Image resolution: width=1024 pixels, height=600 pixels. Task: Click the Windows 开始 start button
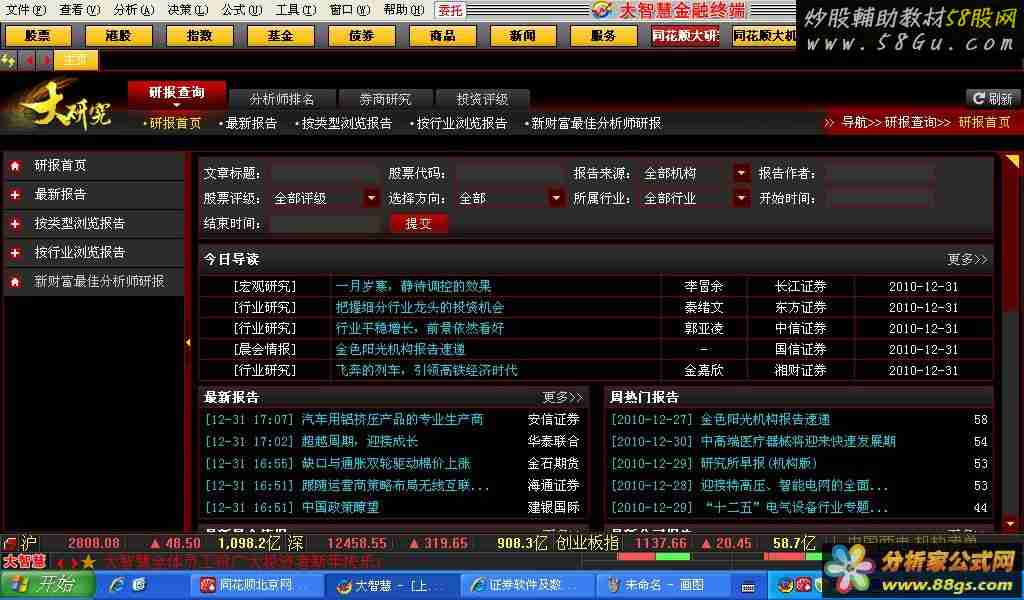(47, 584)
